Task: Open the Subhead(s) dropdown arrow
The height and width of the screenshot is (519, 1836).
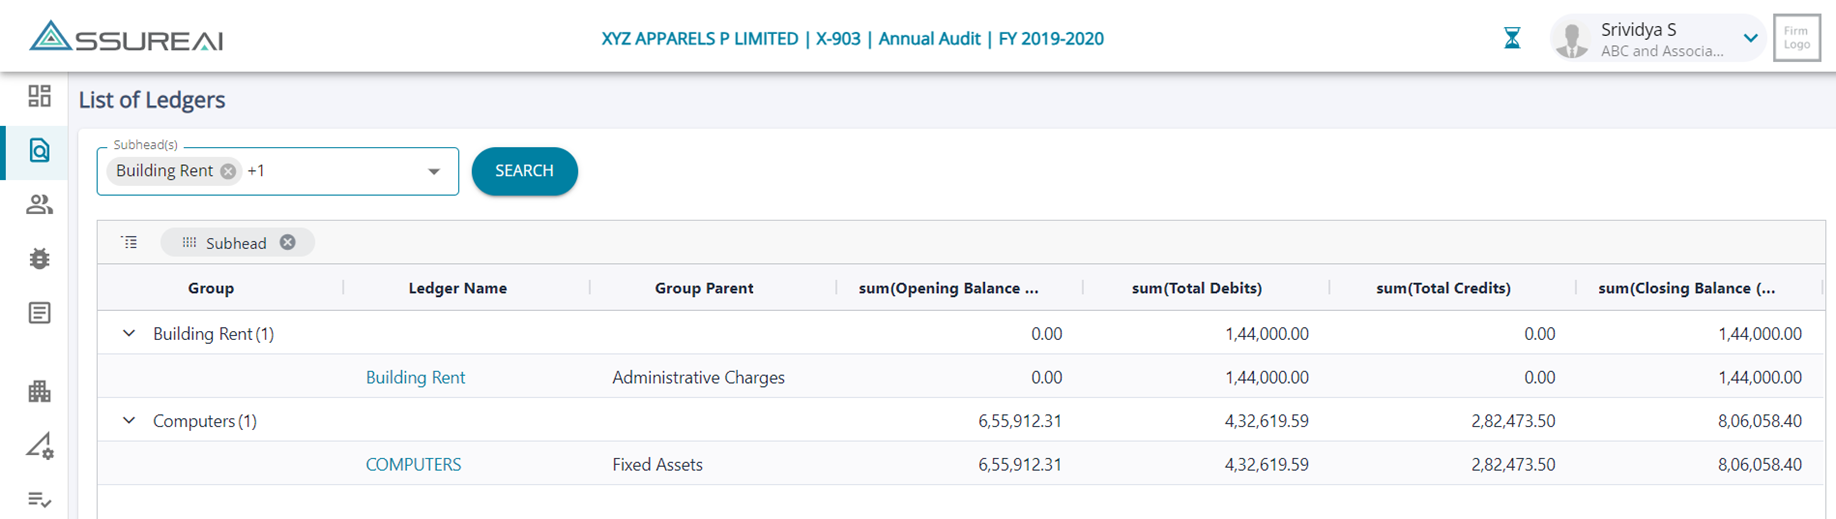Action: [434, 172]
